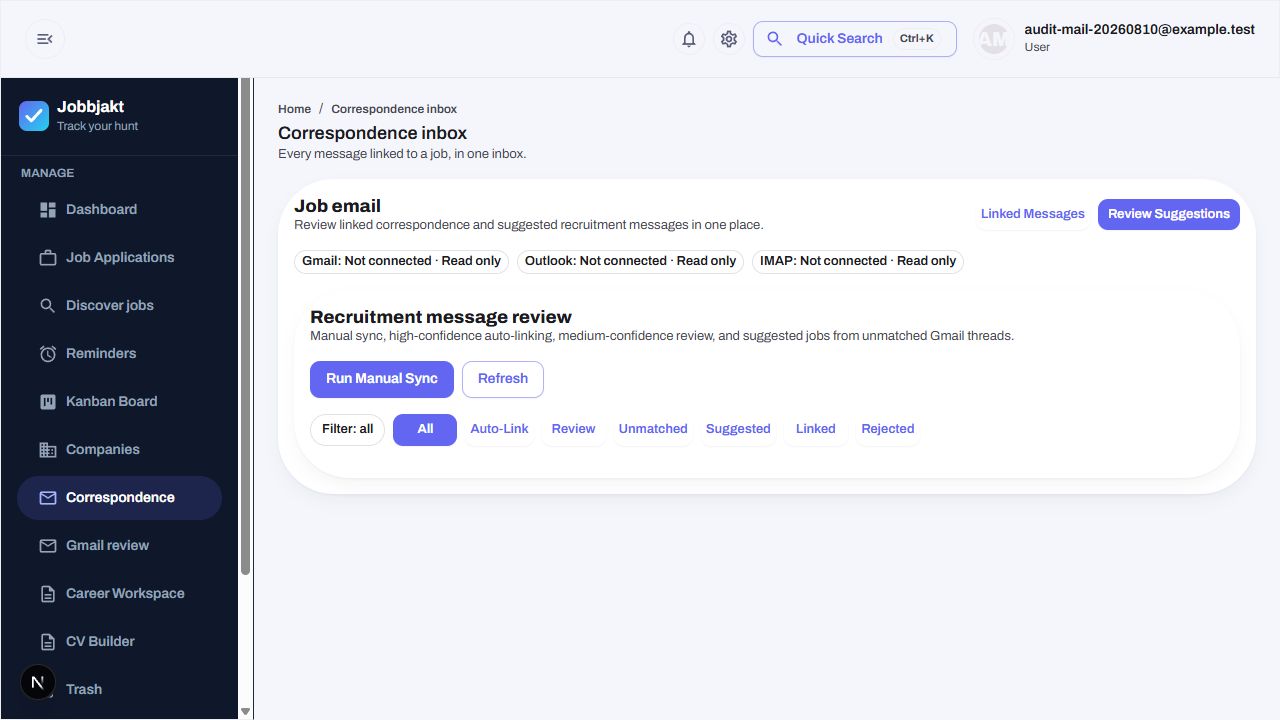
Task: Click the Companies building icon
Action: [48, 450]
